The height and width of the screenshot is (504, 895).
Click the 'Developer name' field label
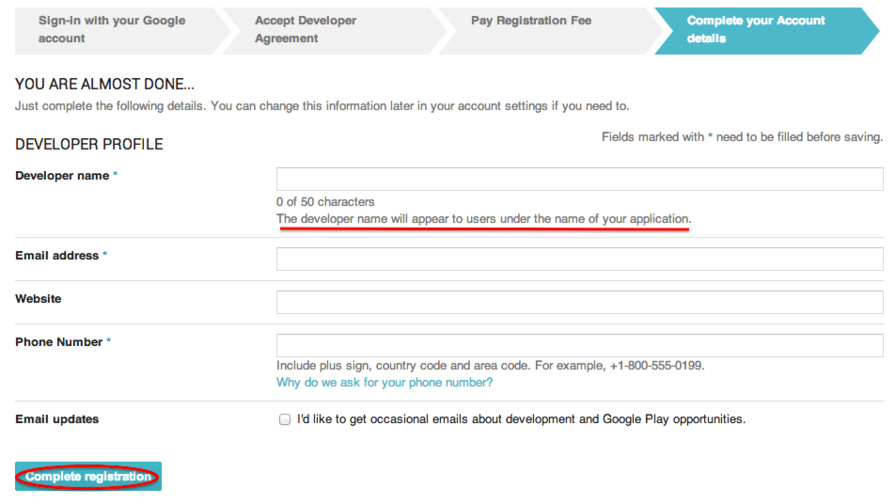[x=62, y=176]
